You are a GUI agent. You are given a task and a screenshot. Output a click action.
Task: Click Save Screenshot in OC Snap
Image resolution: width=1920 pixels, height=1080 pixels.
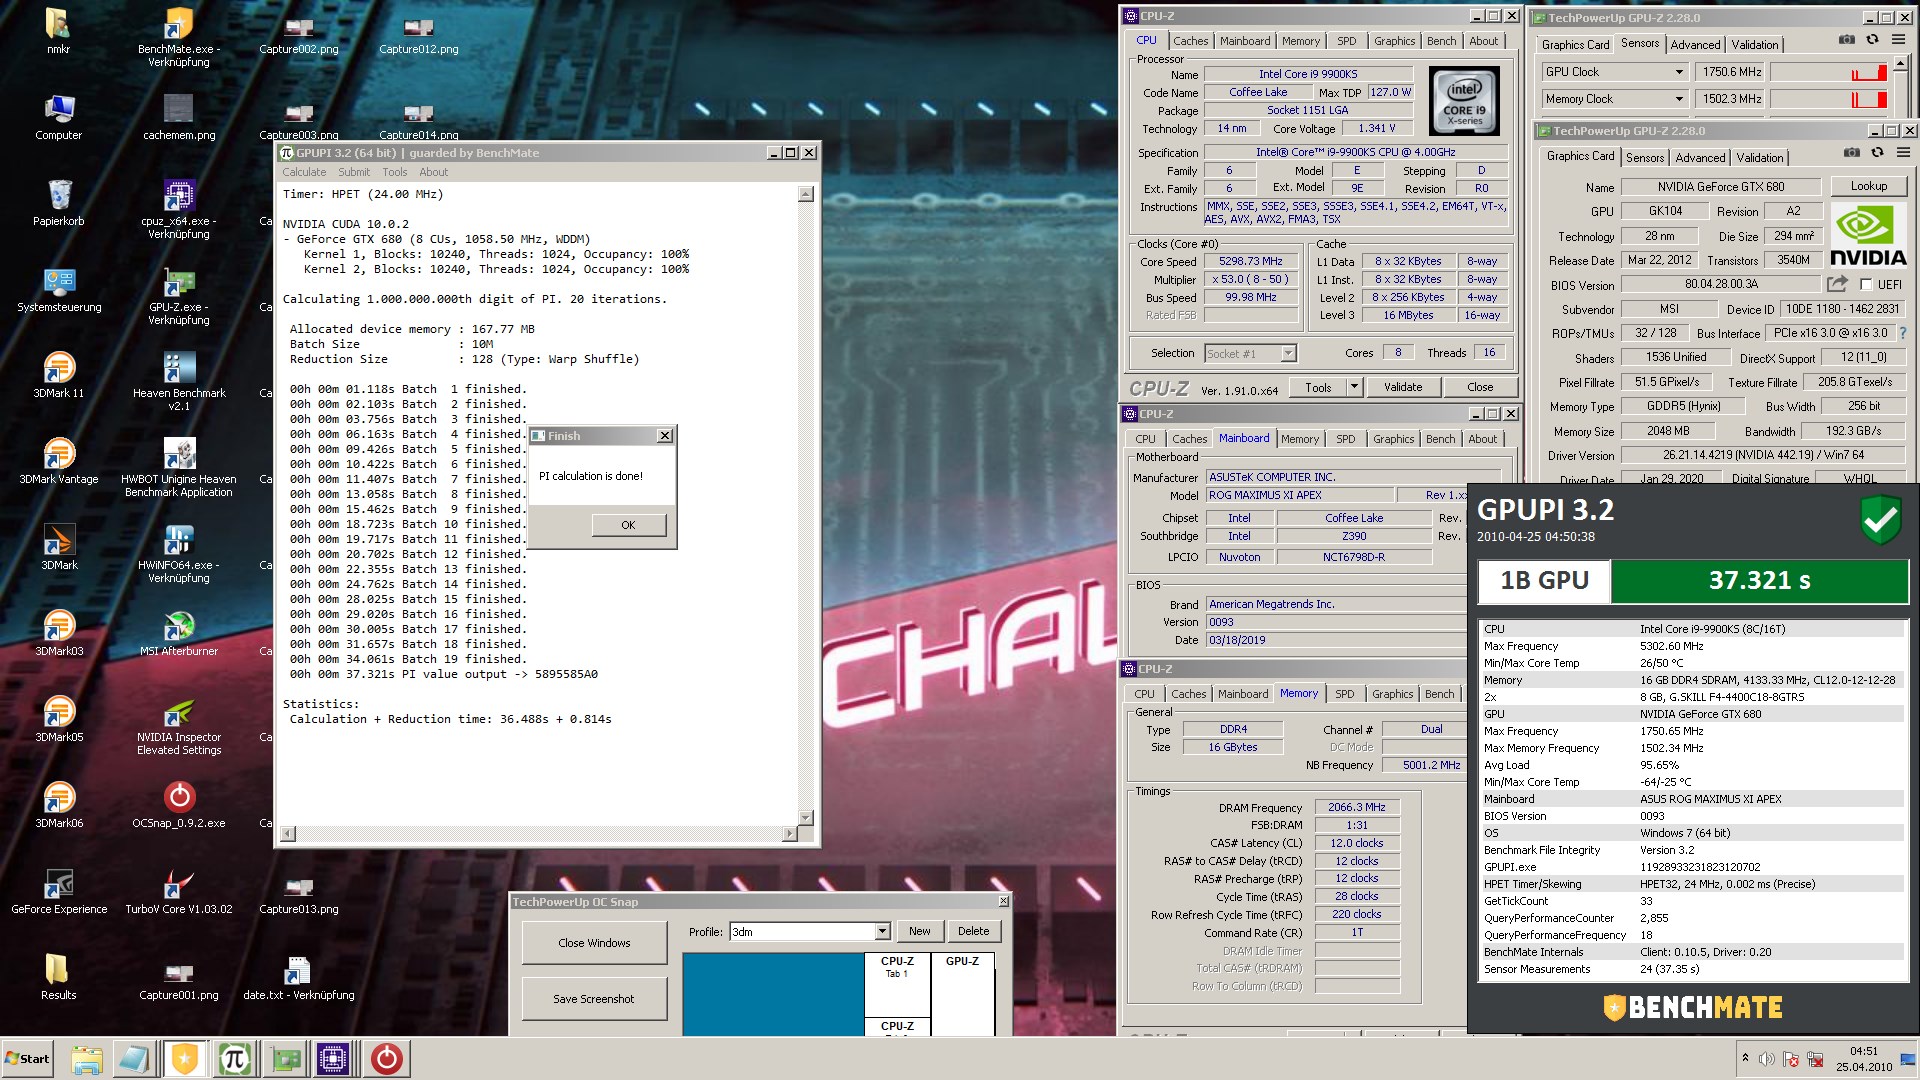594,999
